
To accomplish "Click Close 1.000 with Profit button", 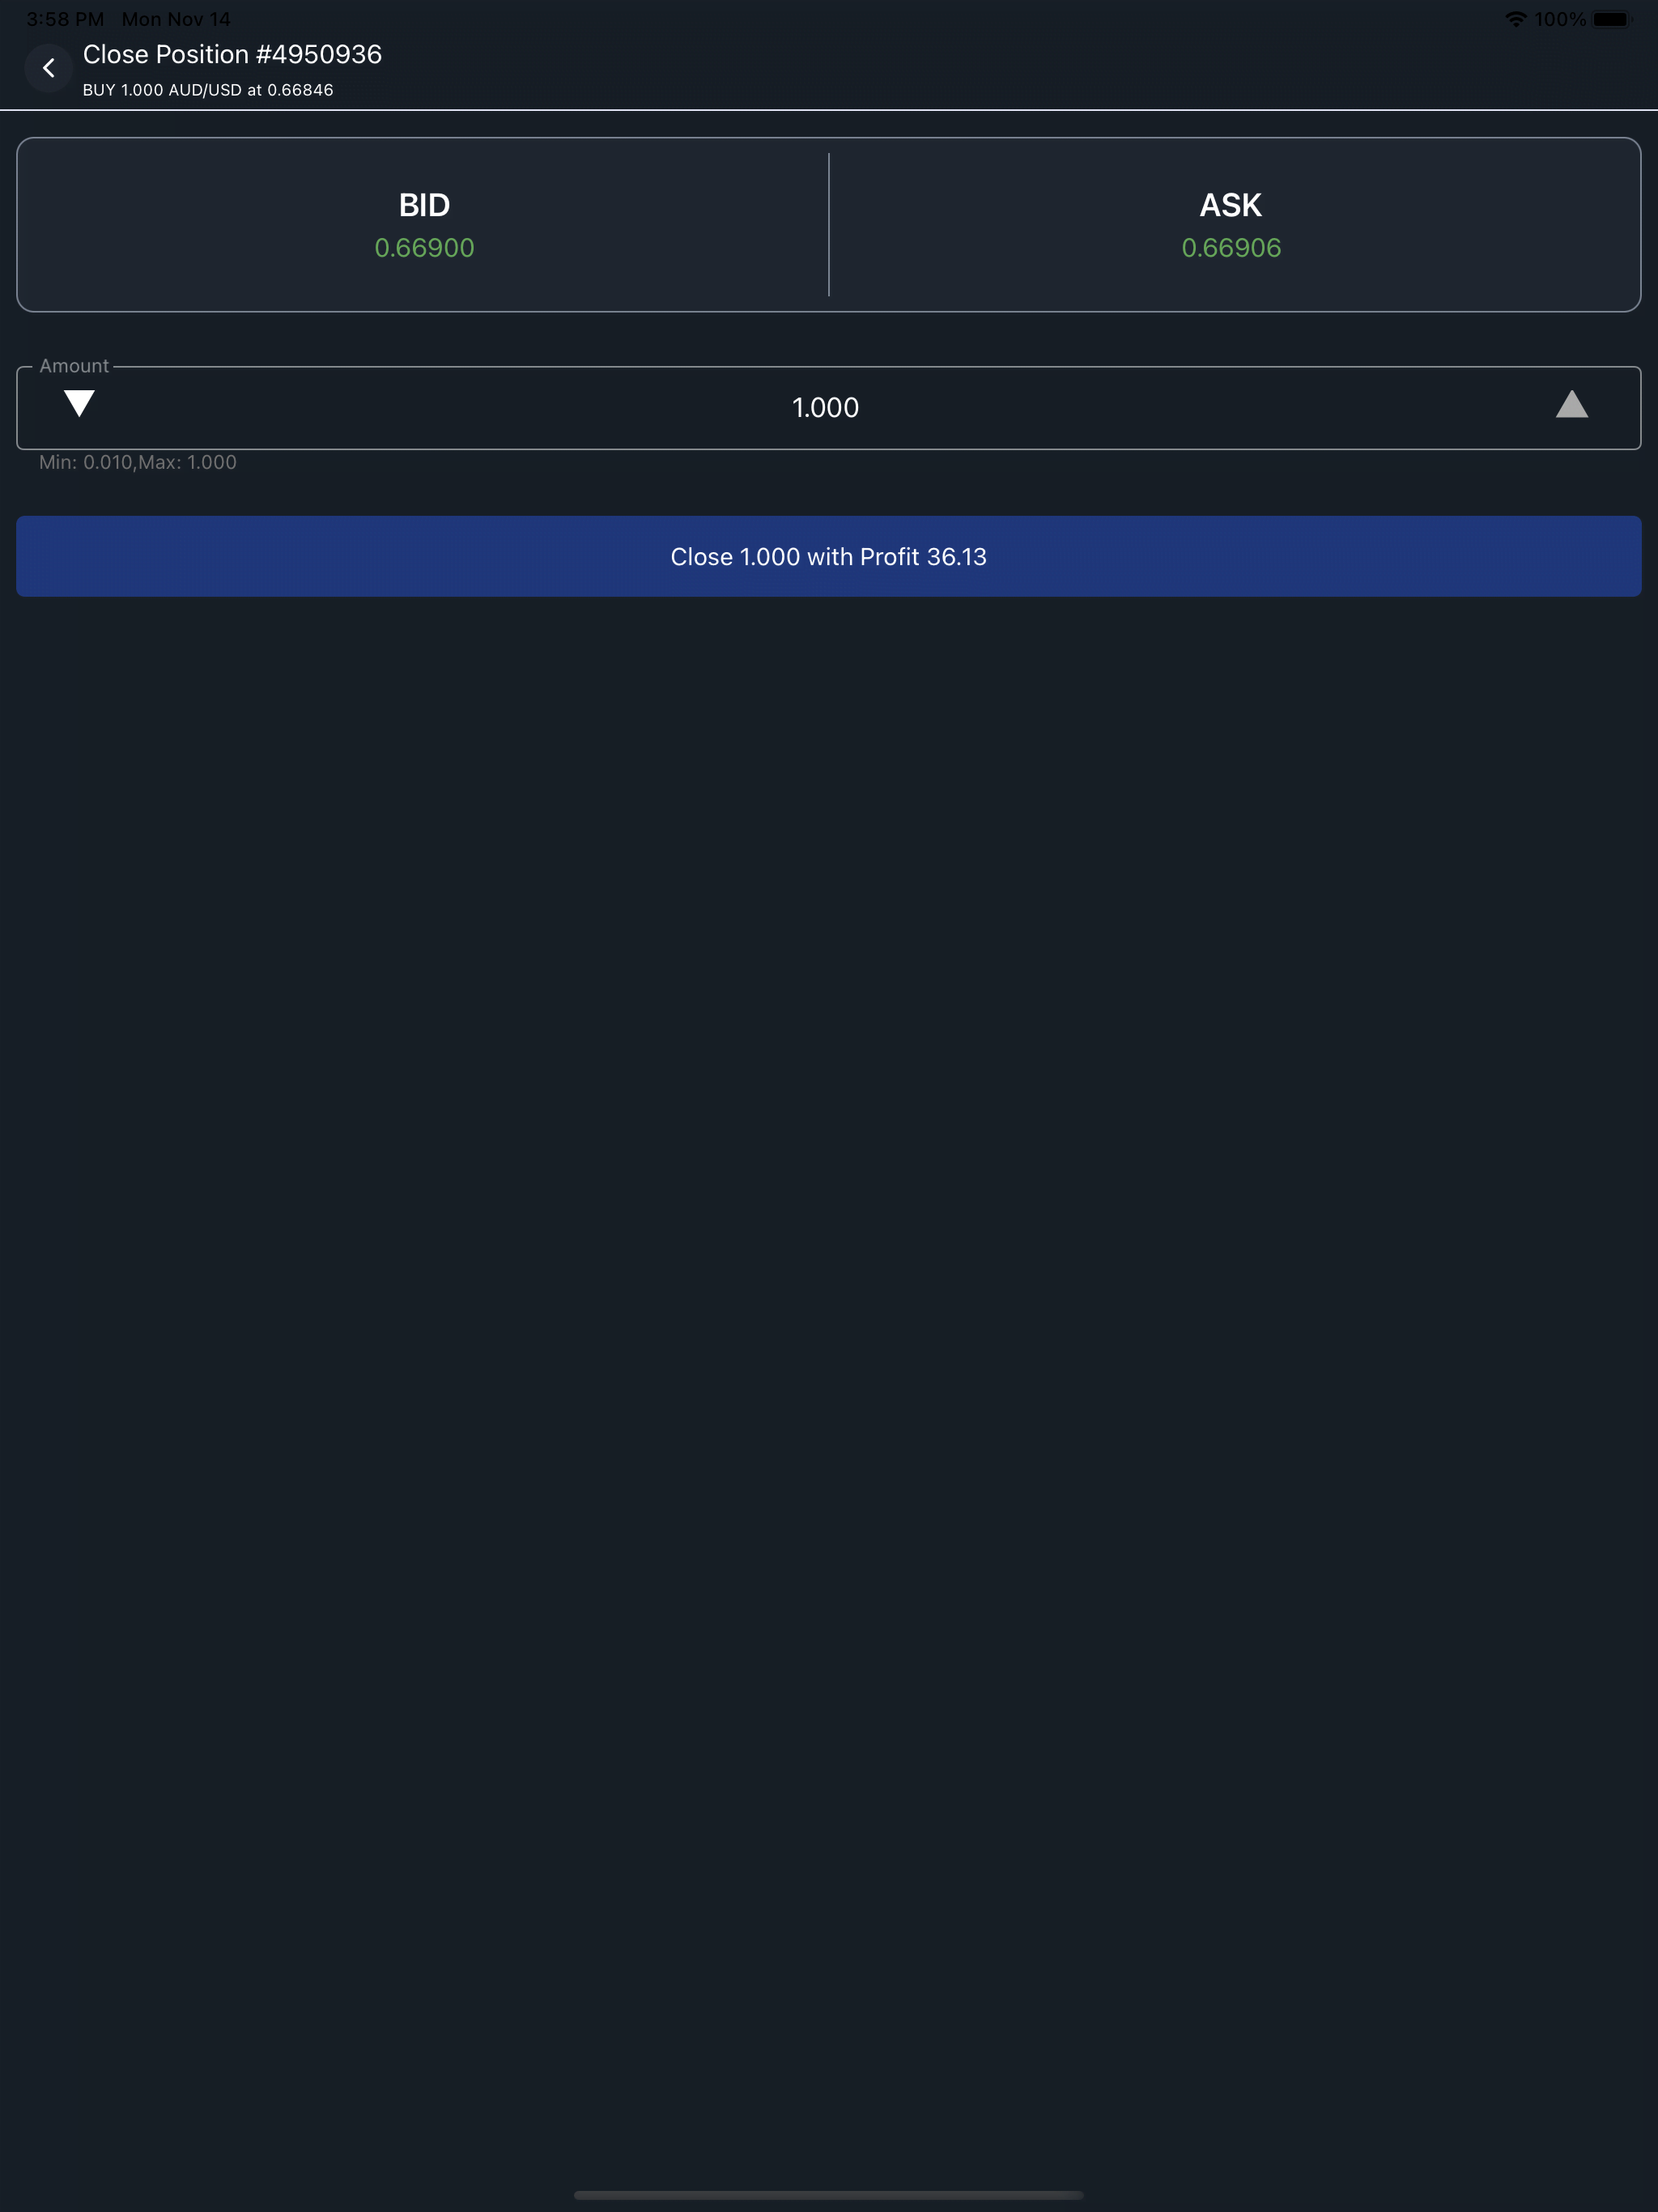I will coord(828,557).
